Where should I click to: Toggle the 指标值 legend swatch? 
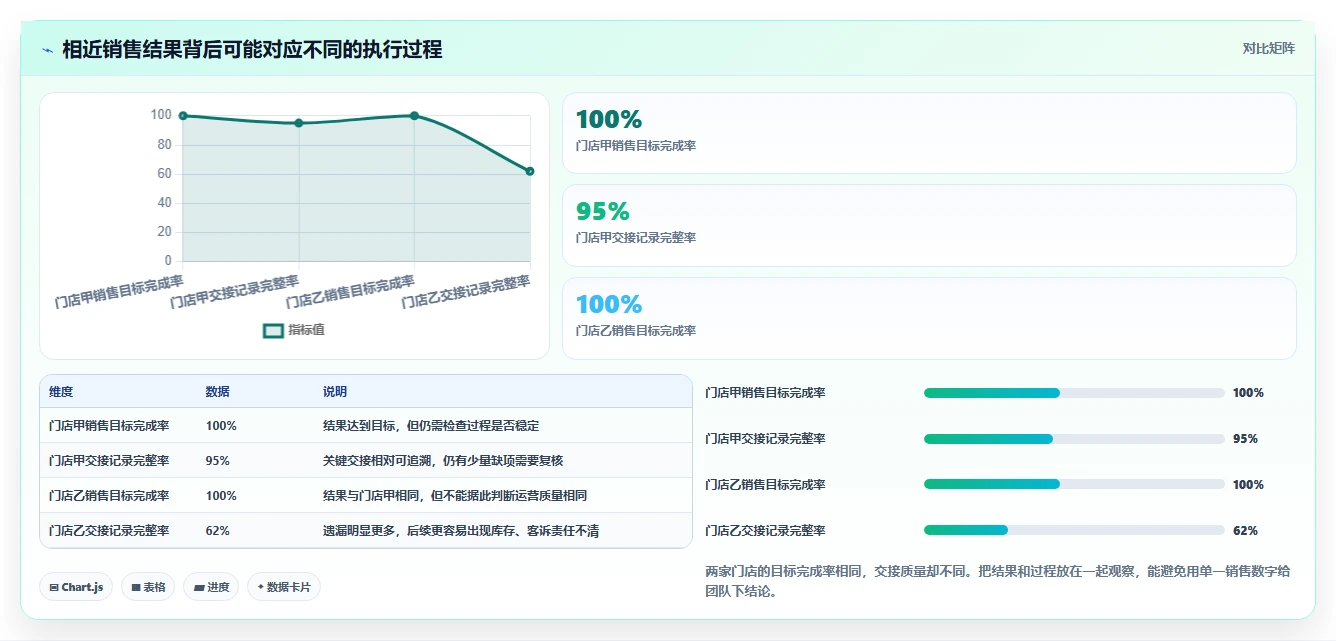(x=274, y=331)
